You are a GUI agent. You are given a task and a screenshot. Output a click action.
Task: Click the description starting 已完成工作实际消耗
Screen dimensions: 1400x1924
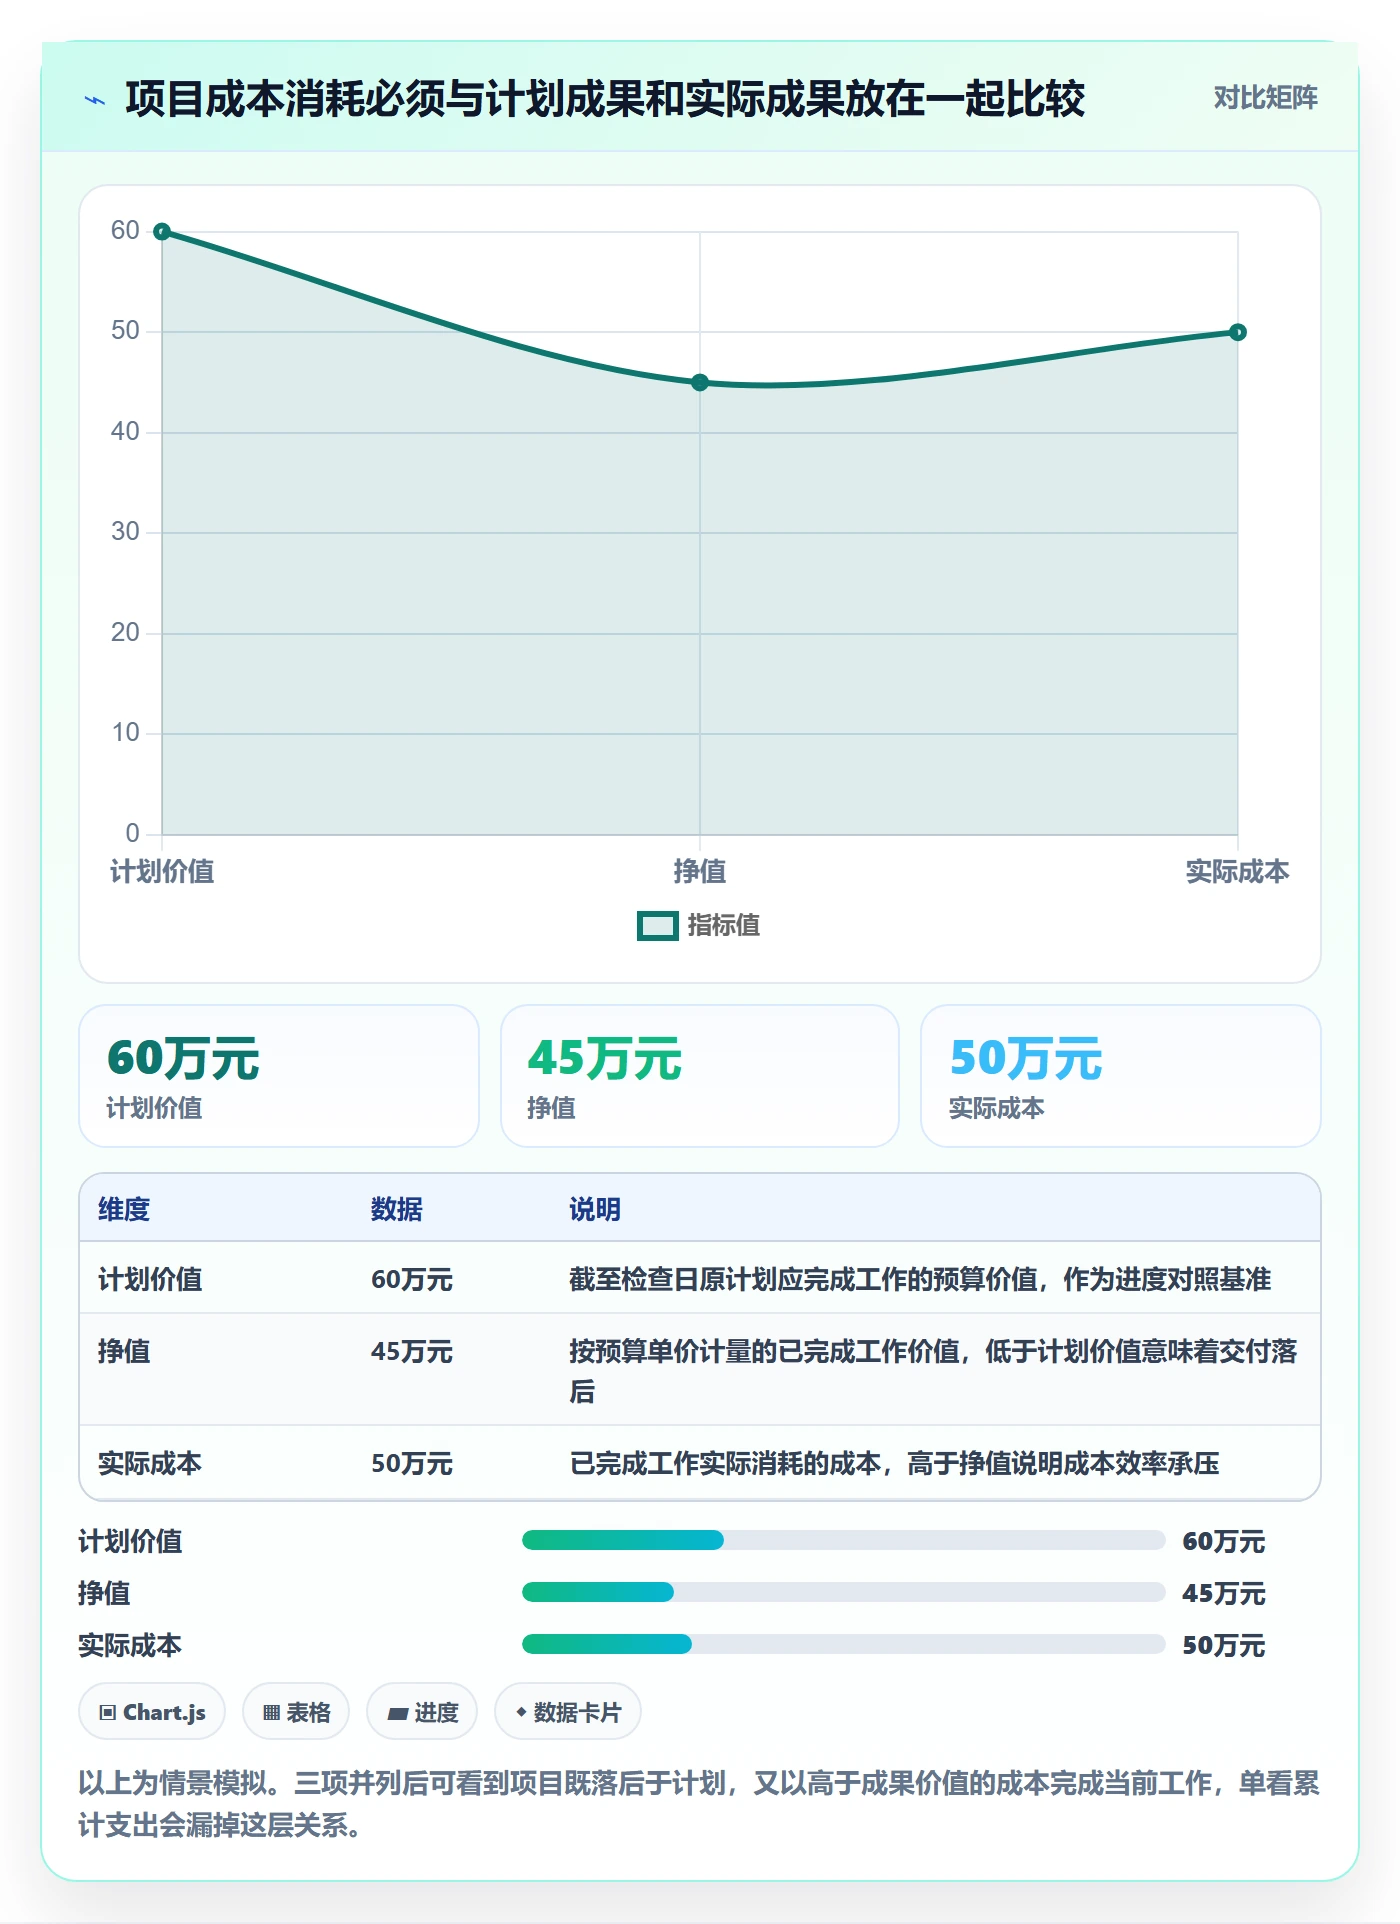click(894, 1464)
